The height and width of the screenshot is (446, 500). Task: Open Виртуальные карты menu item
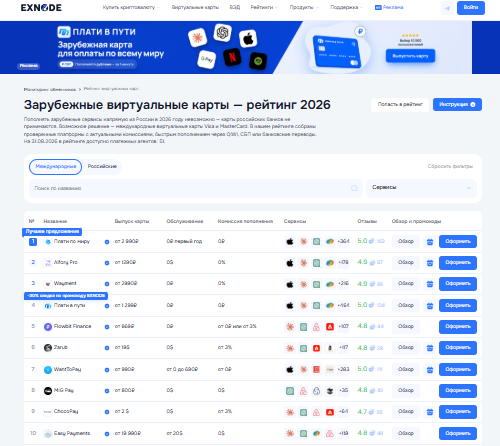[x=195, y=7]
